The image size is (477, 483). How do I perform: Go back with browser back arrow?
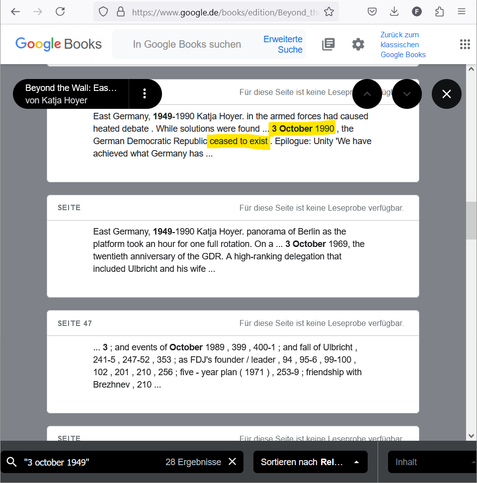coord(15,12)
